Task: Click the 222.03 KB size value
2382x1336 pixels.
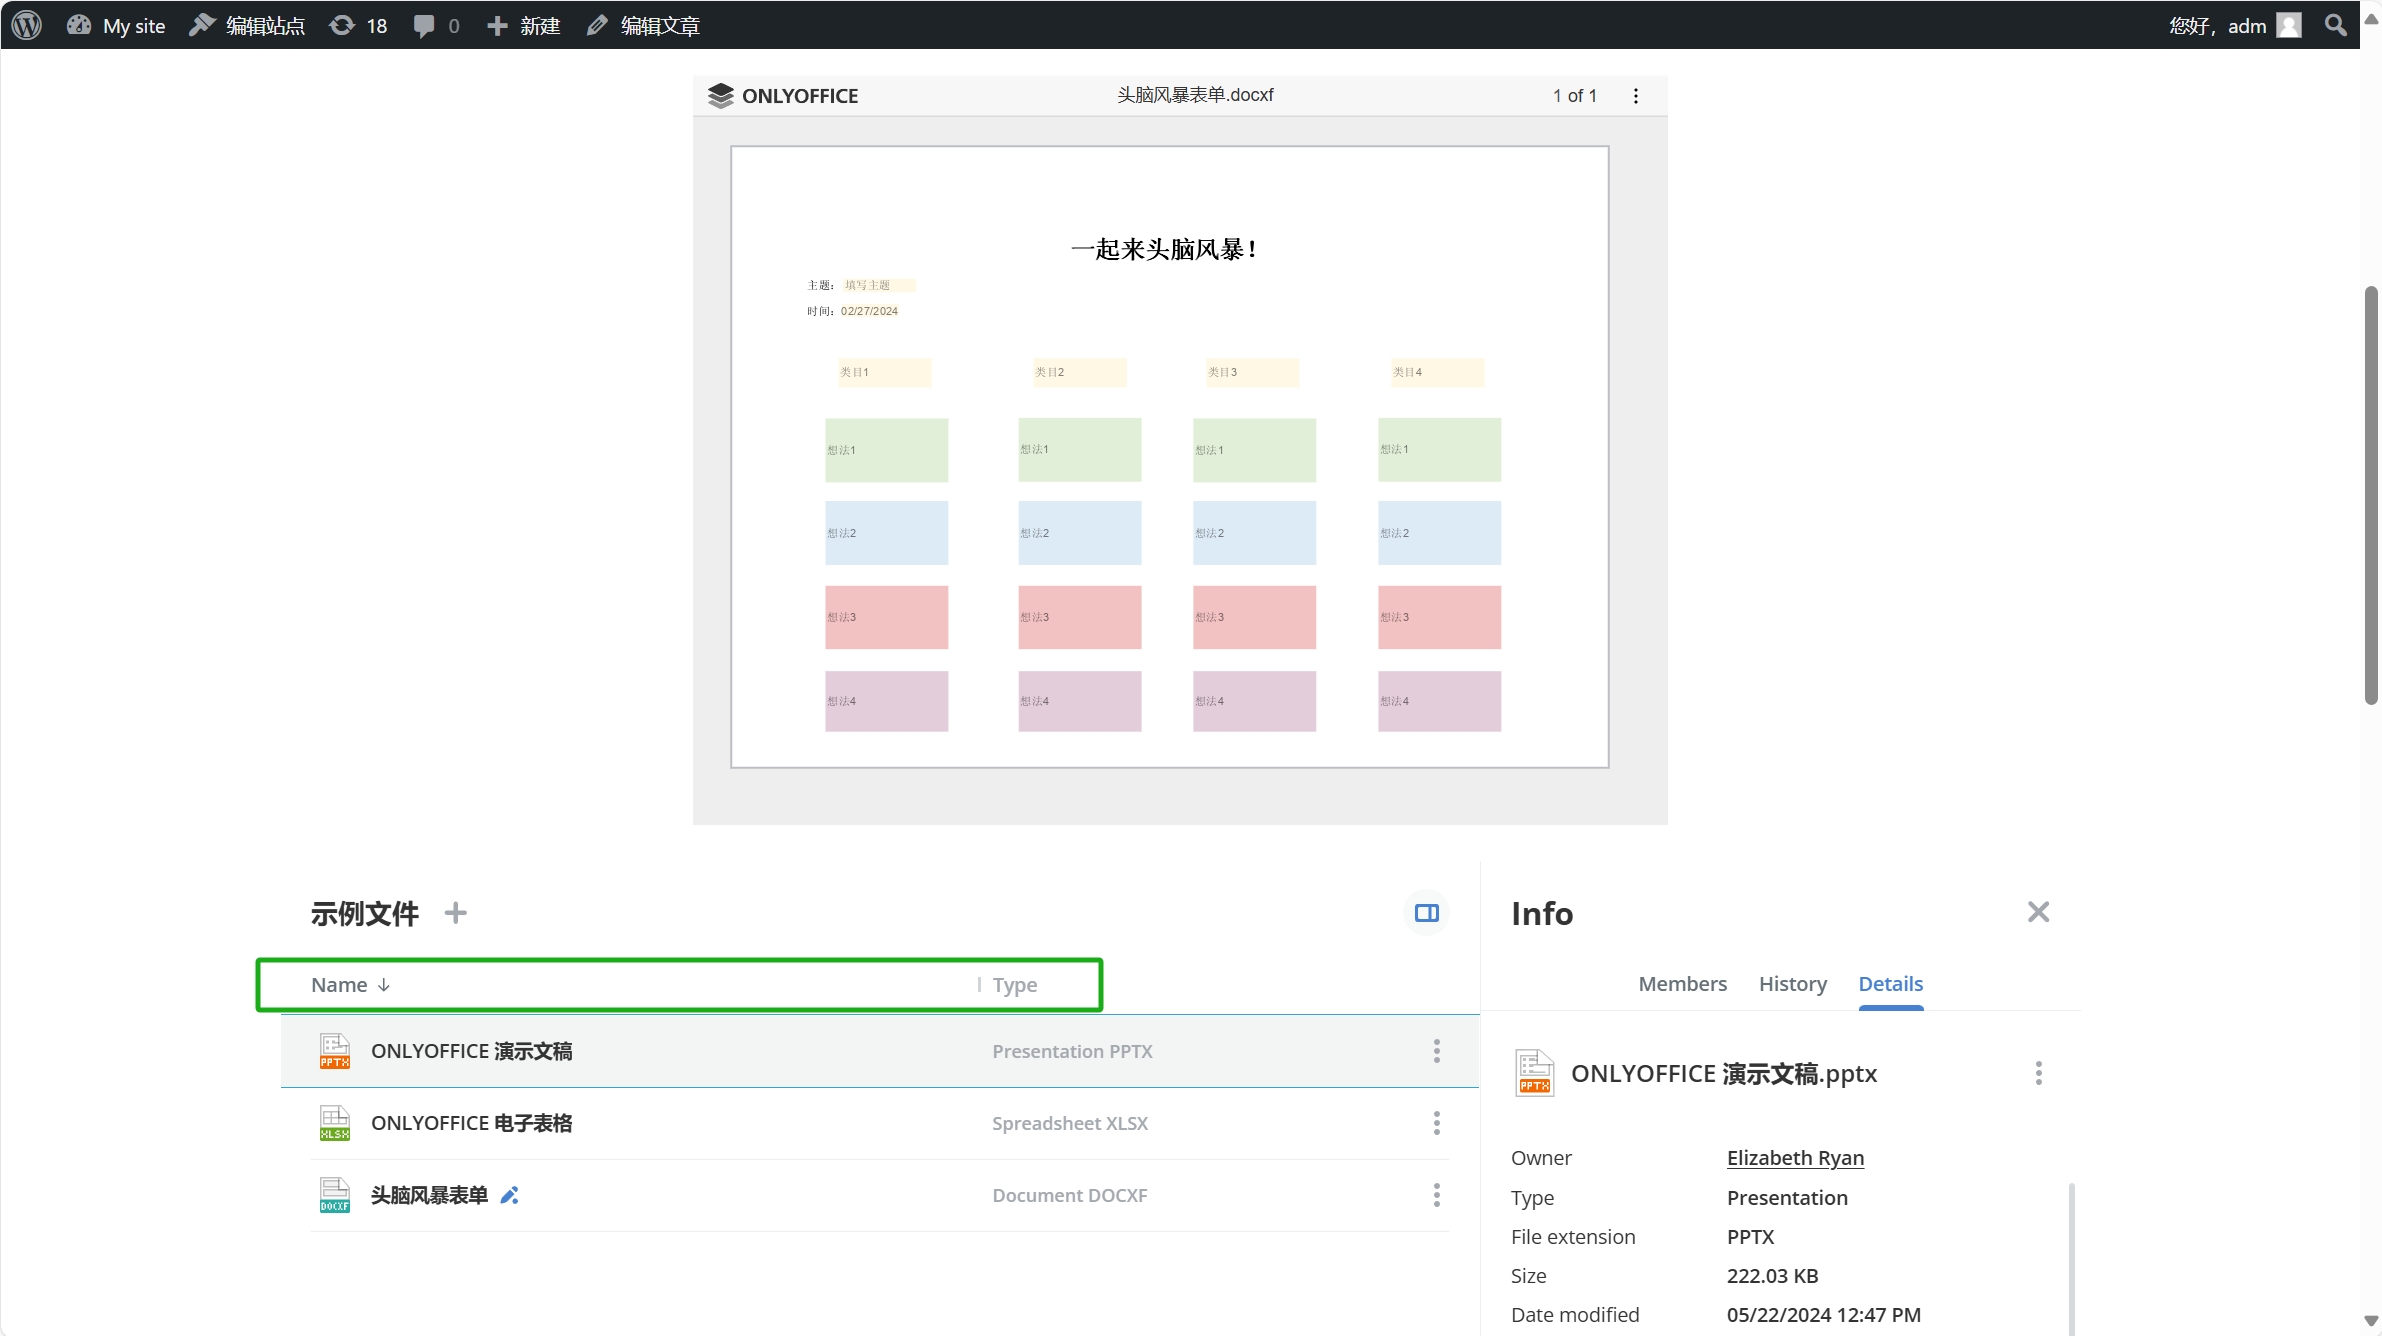Action: [x=1772, y=1276]
